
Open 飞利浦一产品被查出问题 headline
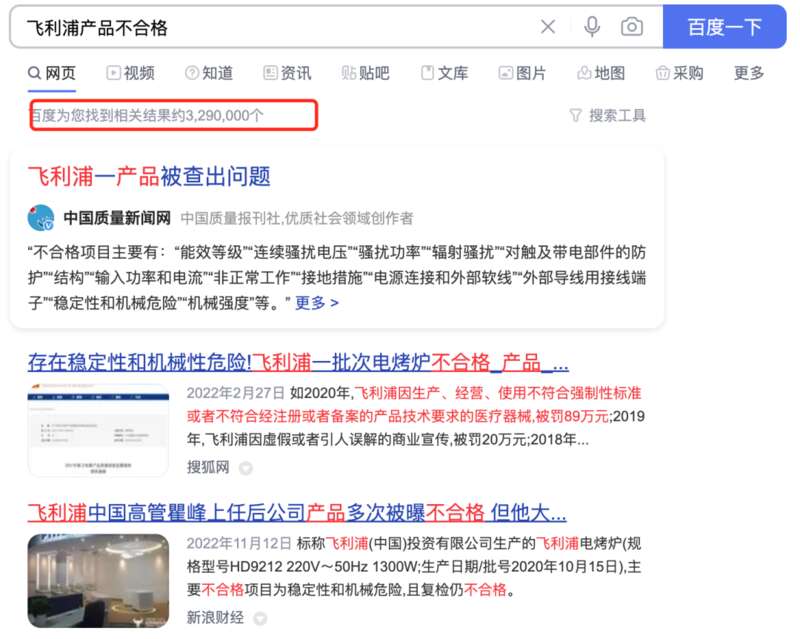[149, 177]
